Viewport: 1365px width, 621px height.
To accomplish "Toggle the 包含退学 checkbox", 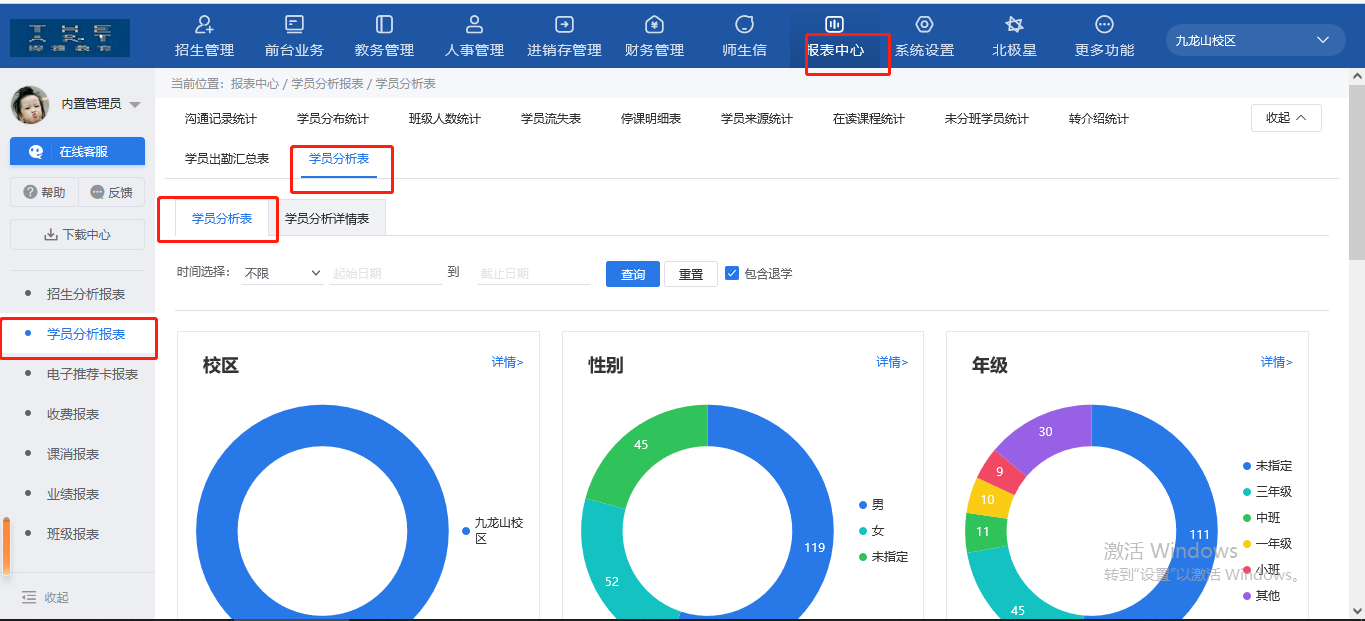I will click(x=732, y=273).
